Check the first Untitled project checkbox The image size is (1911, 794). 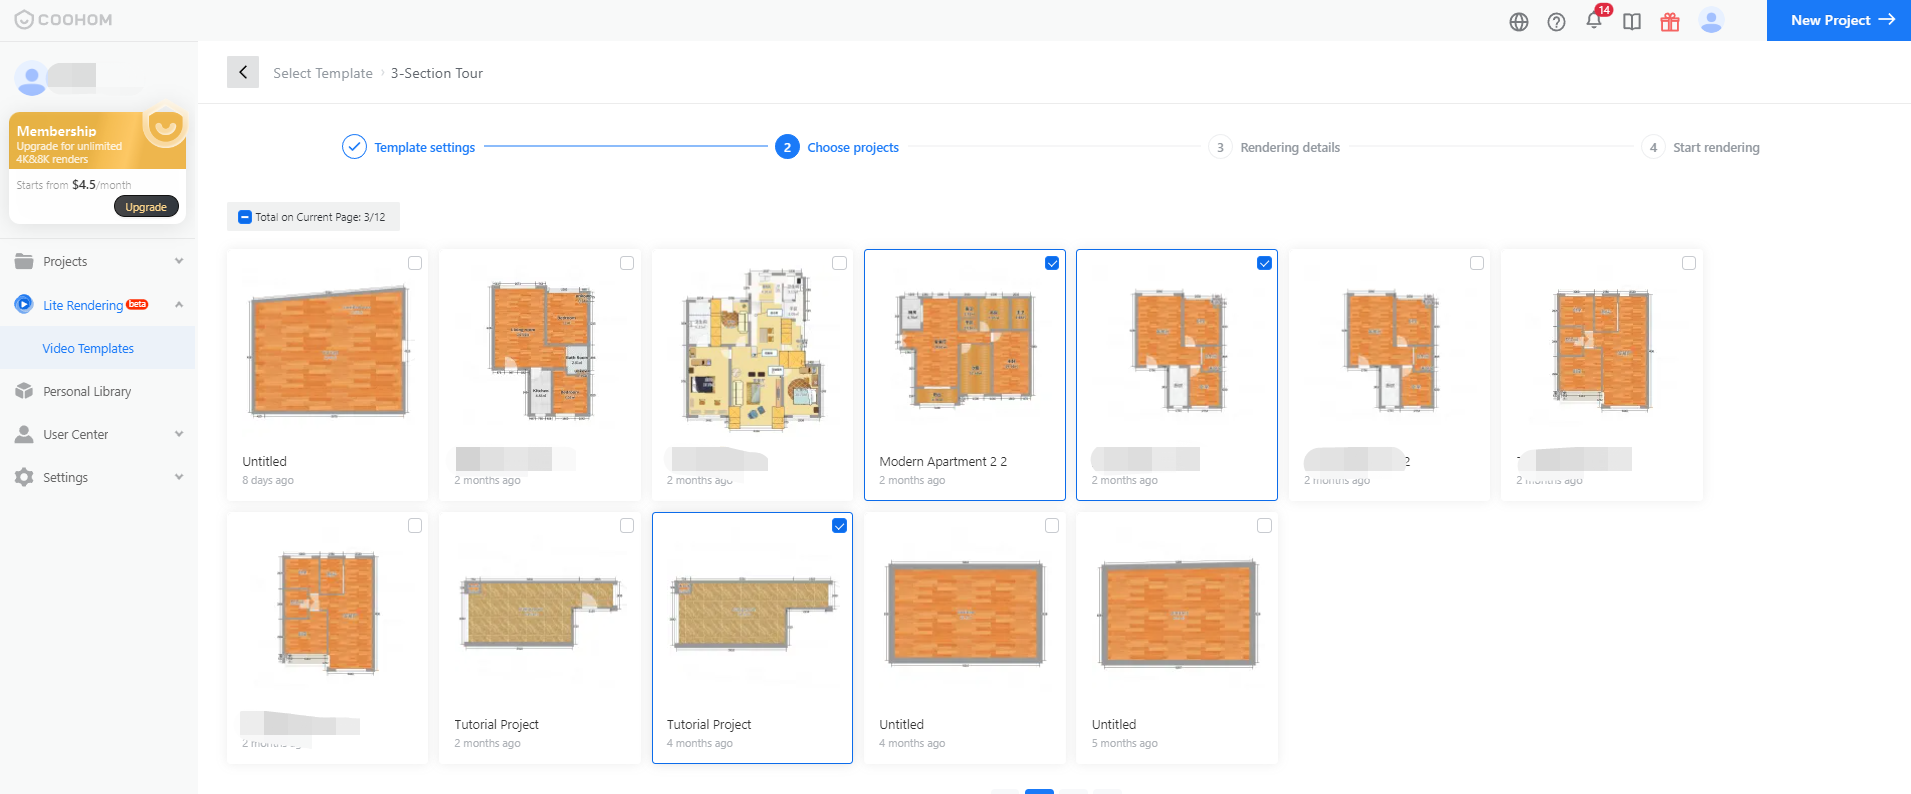pos(415,263)
